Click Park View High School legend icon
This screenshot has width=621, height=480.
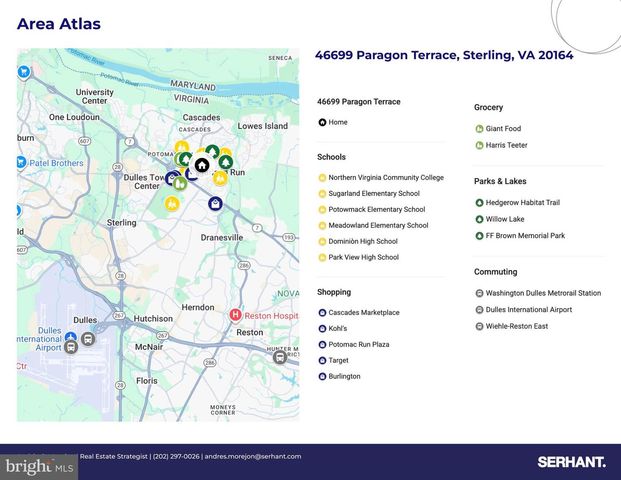coord(322,257)
